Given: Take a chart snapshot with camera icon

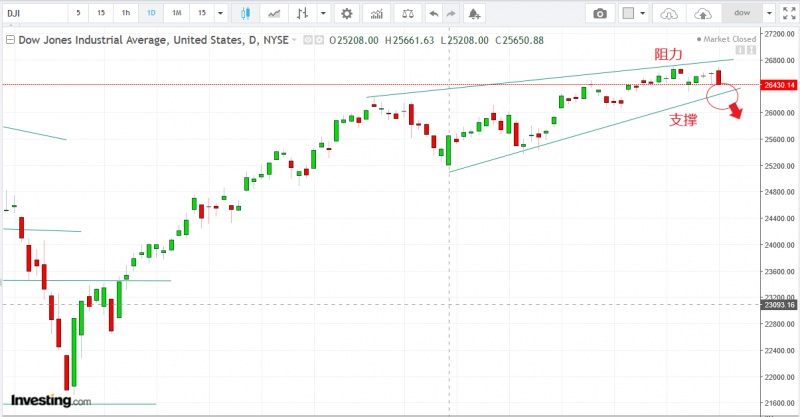Looking at the screenshot, I should 599,14.
